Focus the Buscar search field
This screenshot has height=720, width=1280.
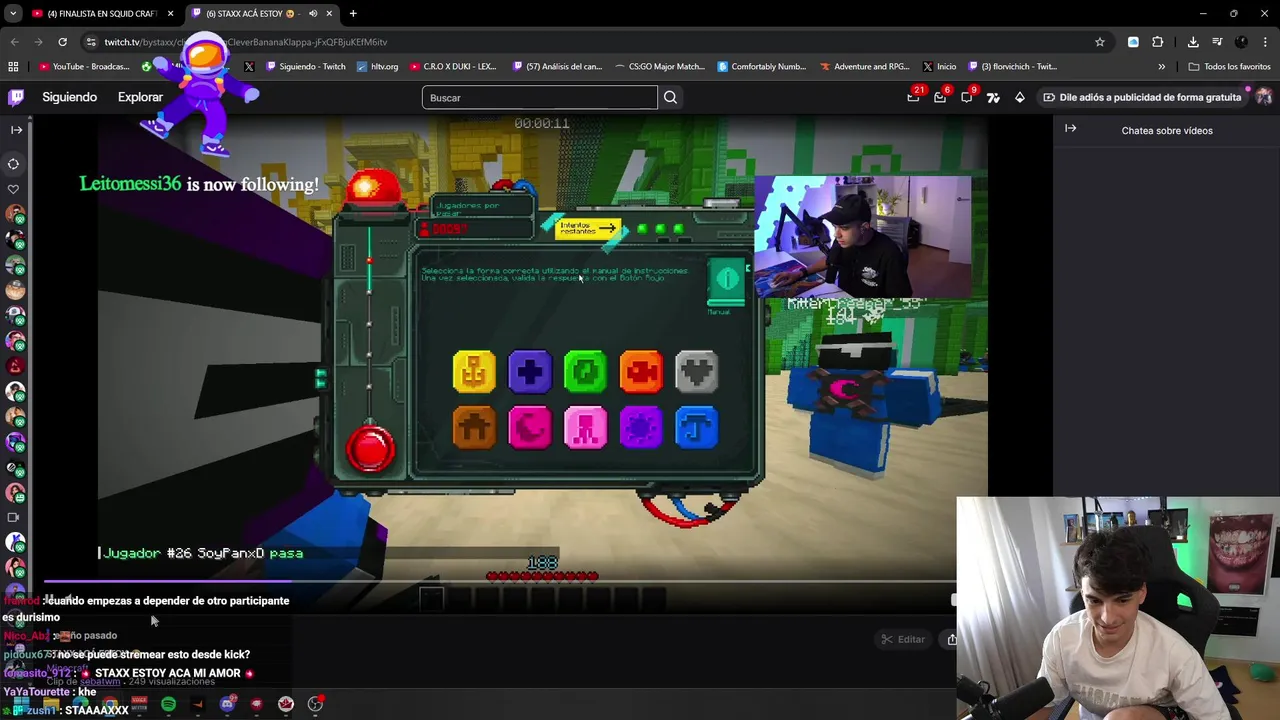click(540, 97)
